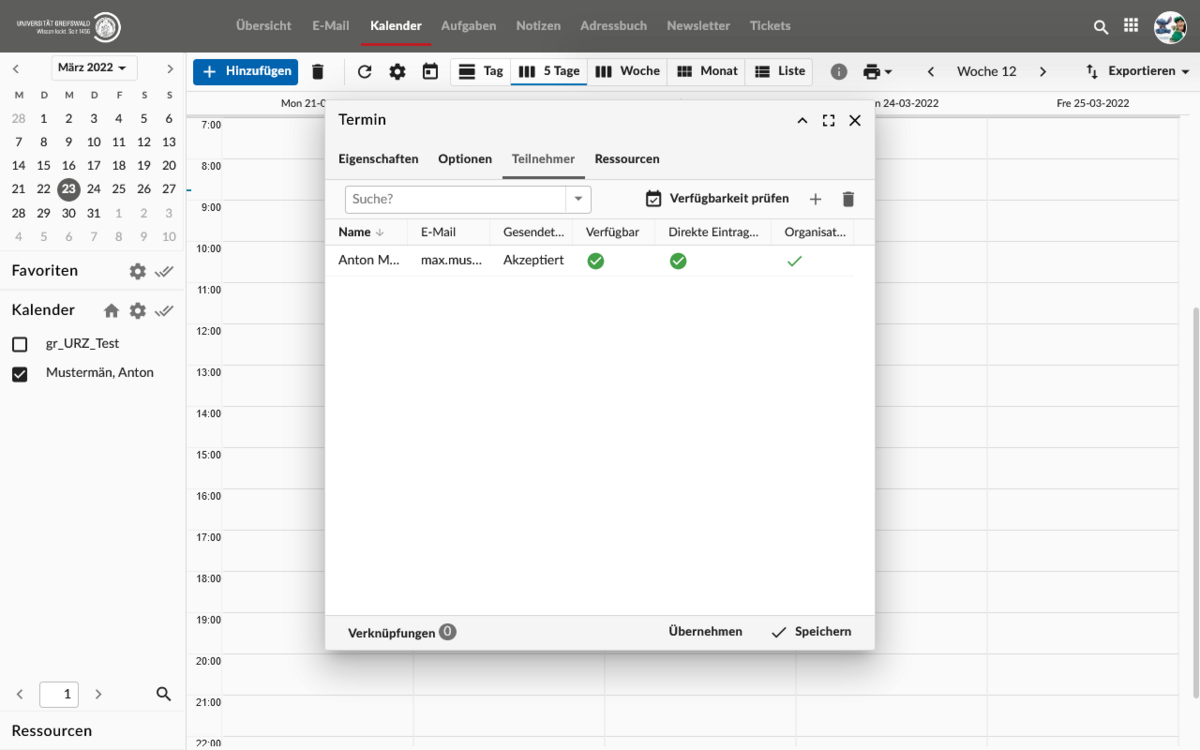Click Verfügbarkeit prüfen button
The image size is (1200, 750).
coord(717,199)
